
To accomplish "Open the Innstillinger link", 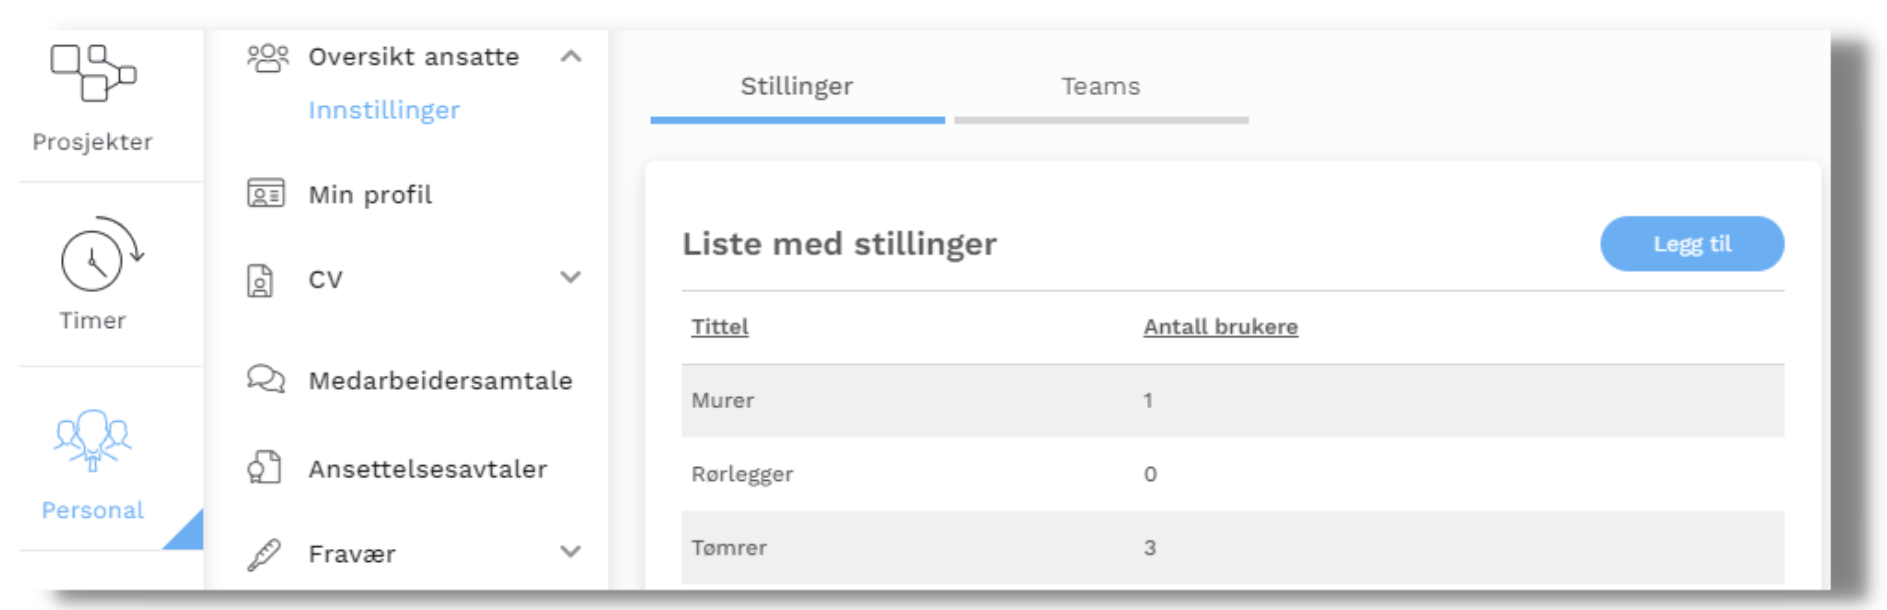I will coord(384,111).
